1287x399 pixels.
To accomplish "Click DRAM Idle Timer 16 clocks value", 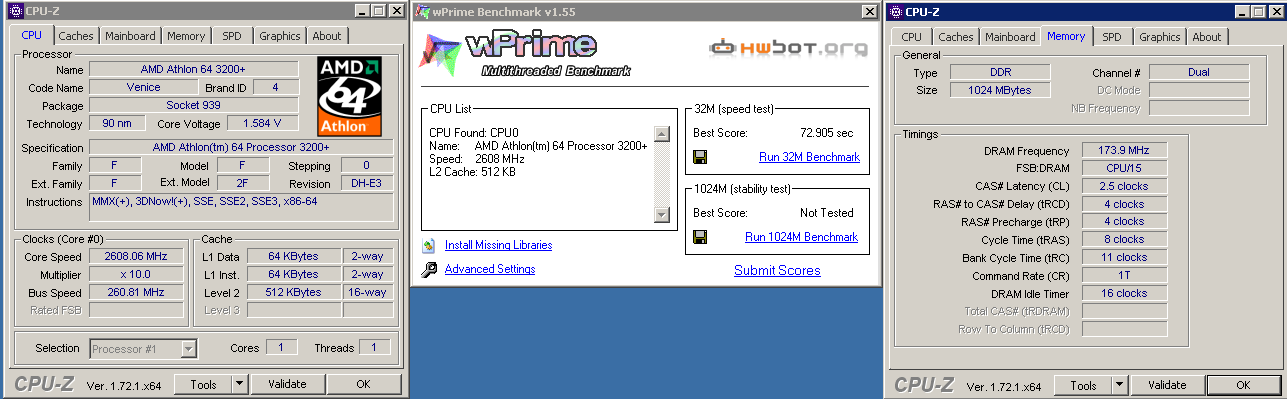I will [1124, 294].
